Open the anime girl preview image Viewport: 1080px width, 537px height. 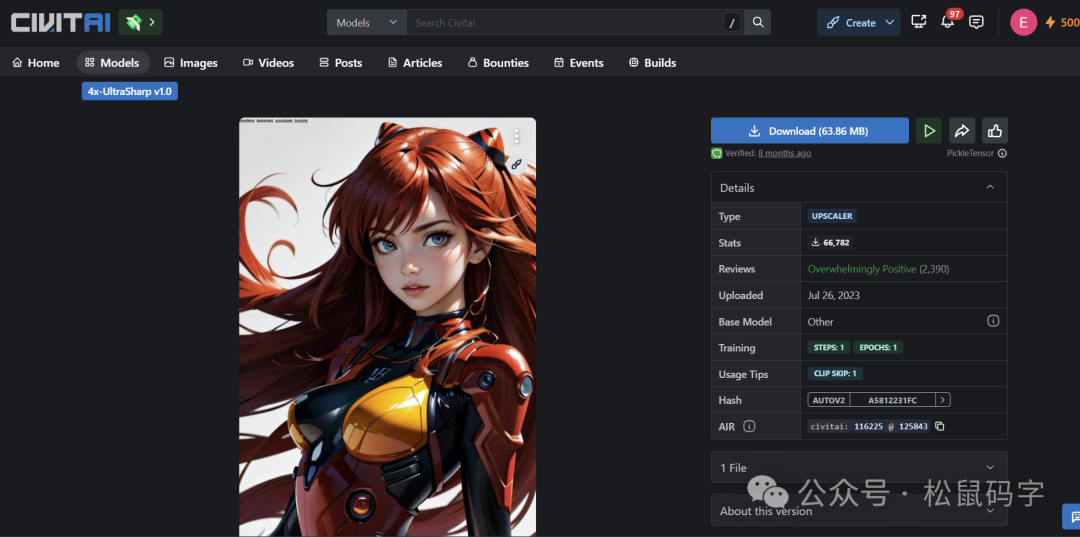click(387, 327)
